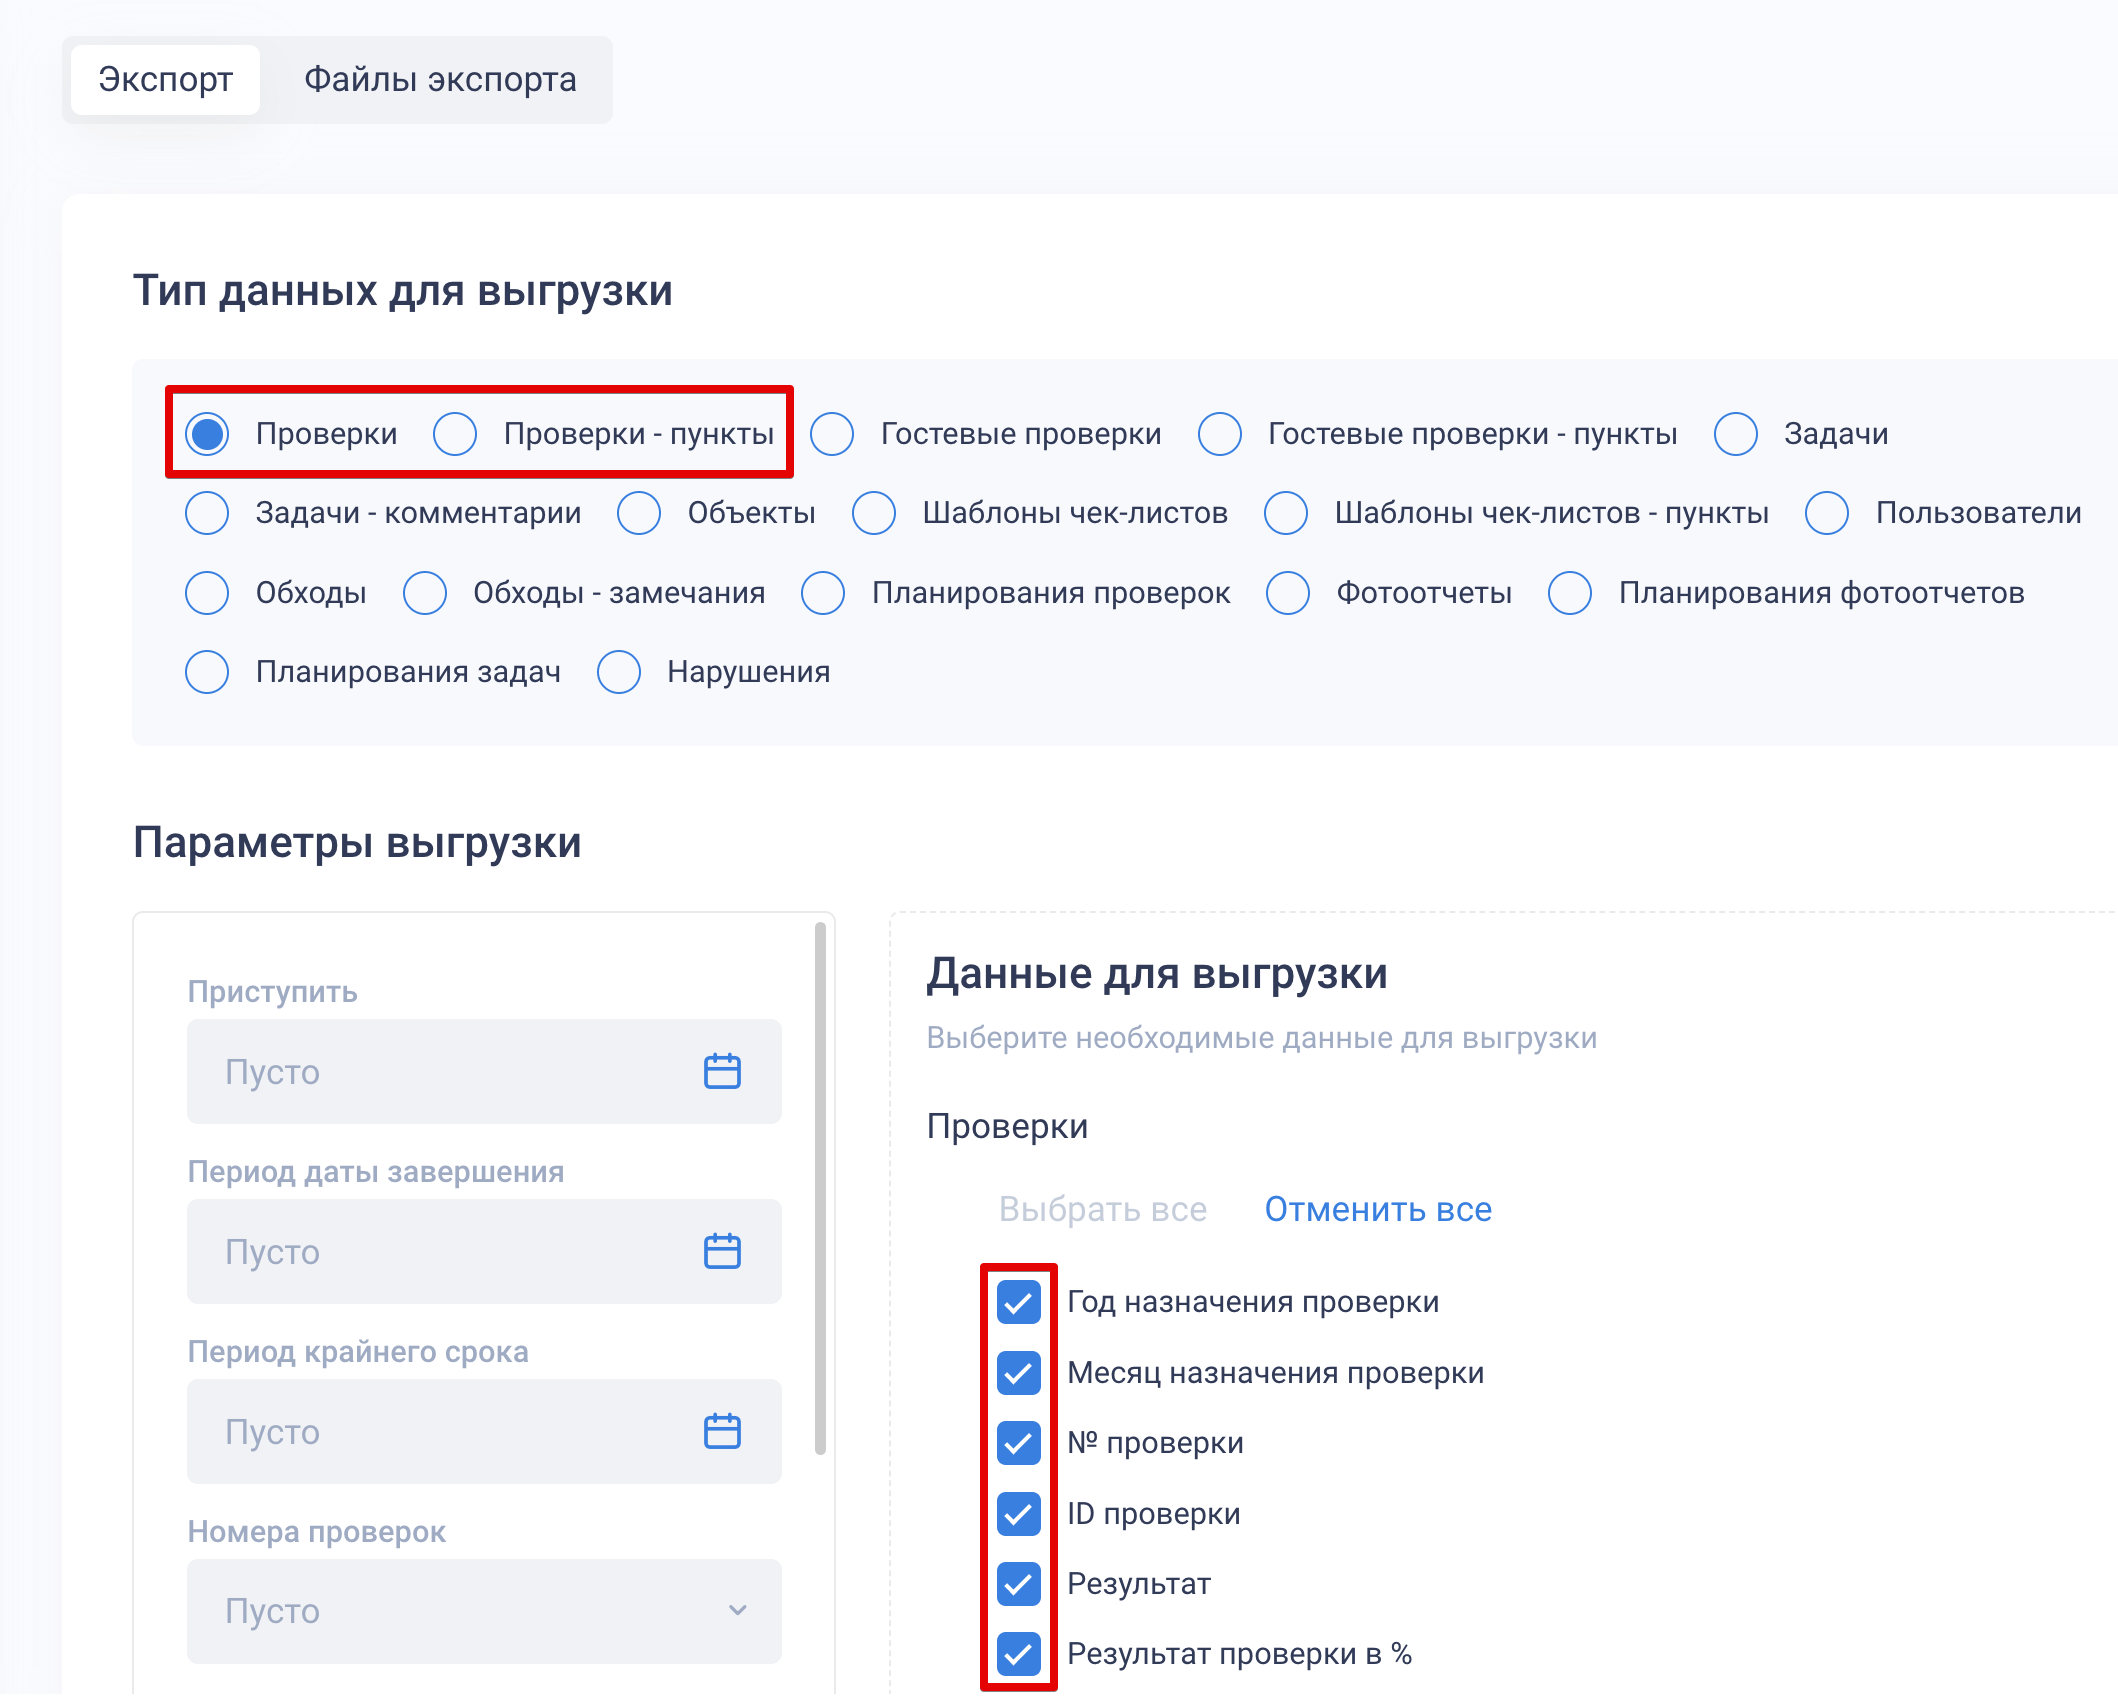Open calendar icon in Приступить field
Image resolution: width=2118 pixels, height=1696 pixels.
point(721,1071)
